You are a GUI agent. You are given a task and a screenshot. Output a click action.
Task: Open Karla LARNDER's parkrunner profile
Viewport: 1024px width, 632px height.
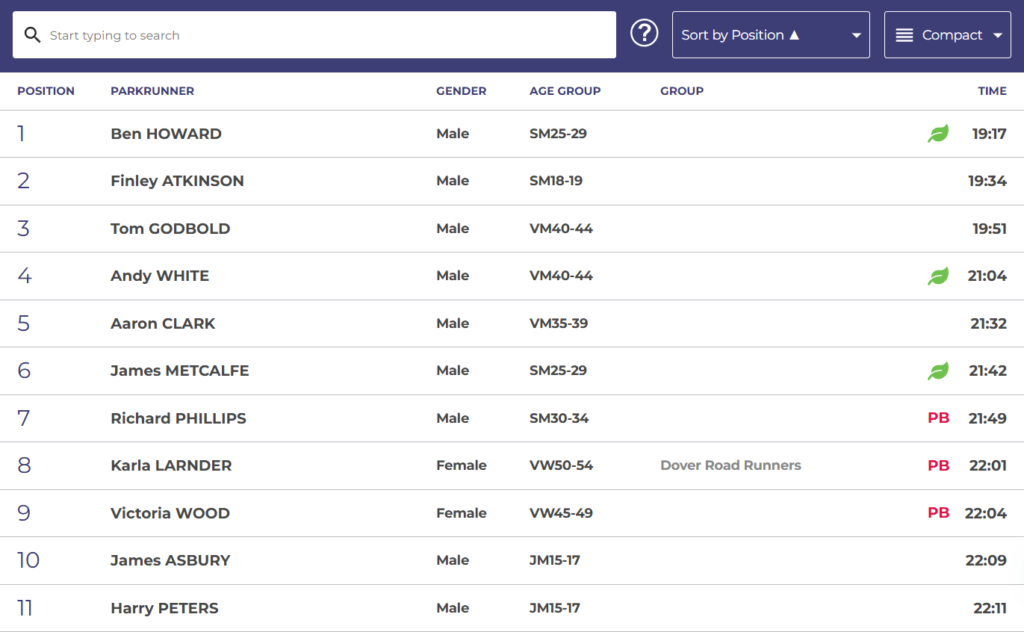171,466
